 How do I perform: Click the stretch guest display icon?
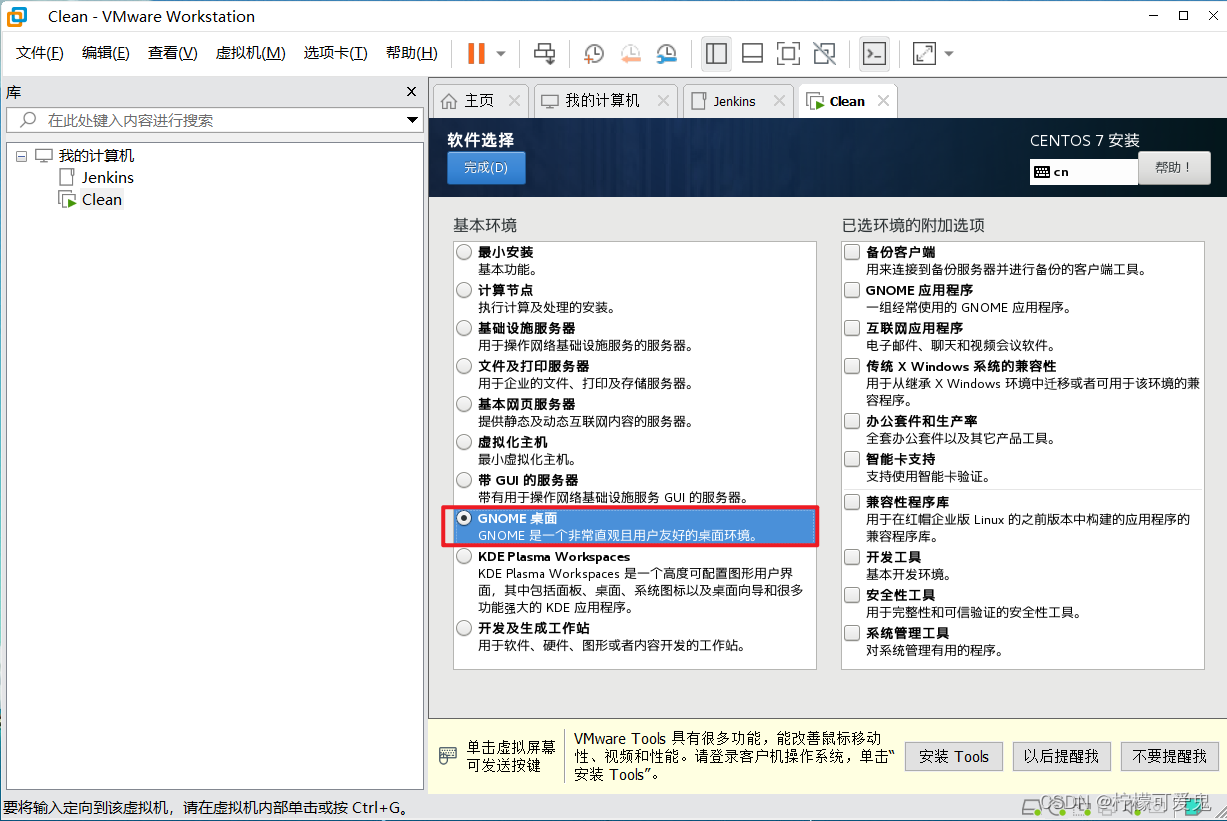(x=924, y=53)
